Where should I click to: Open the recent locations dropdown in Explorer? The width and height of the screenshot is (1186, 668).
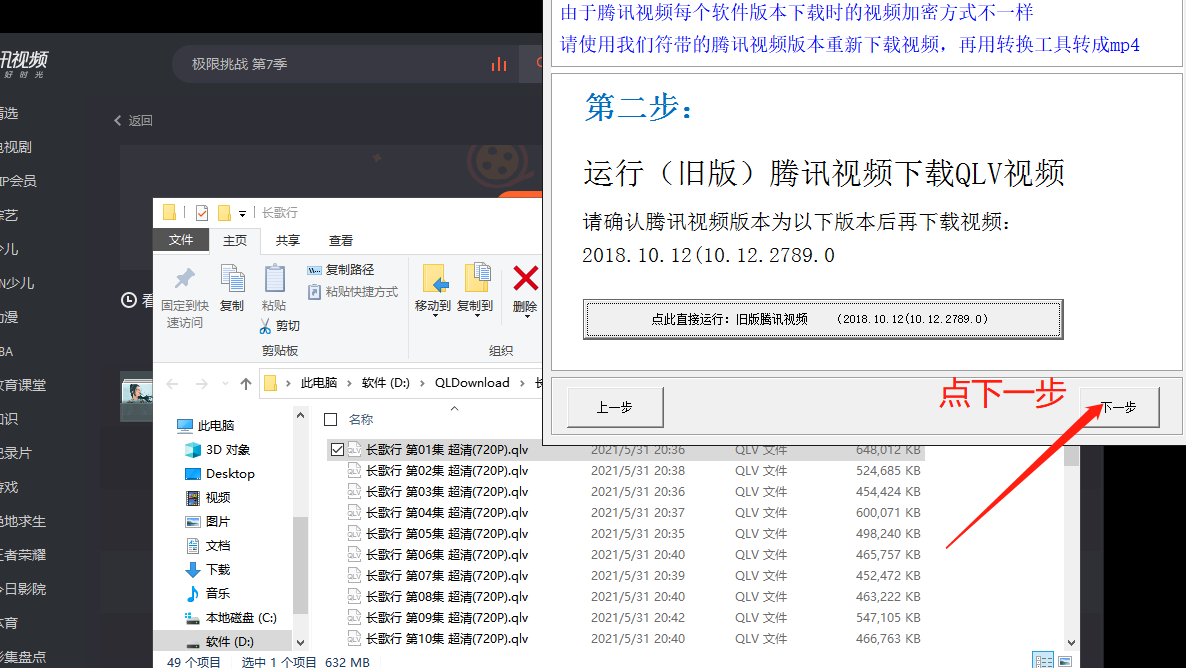click(225, 384)
